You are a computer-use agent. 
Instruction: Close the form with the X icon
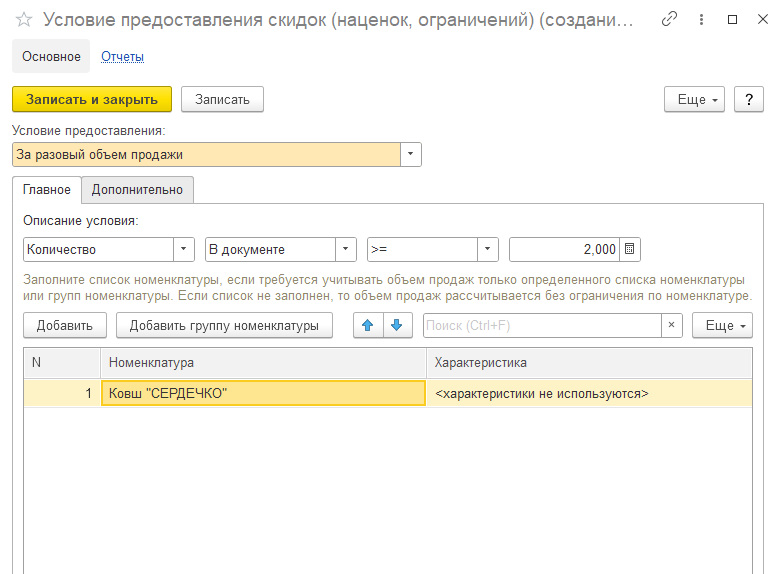click(x=763, y=19)
